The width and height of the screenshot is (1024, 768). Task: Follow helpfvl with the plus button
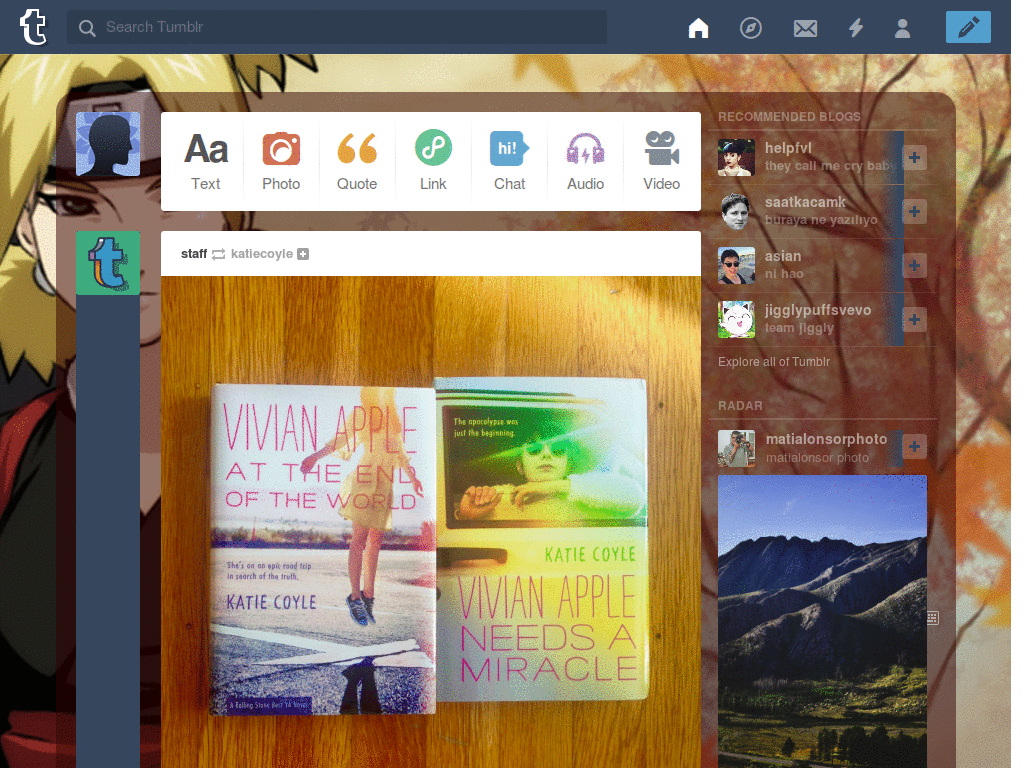click(x=914, y=157)
